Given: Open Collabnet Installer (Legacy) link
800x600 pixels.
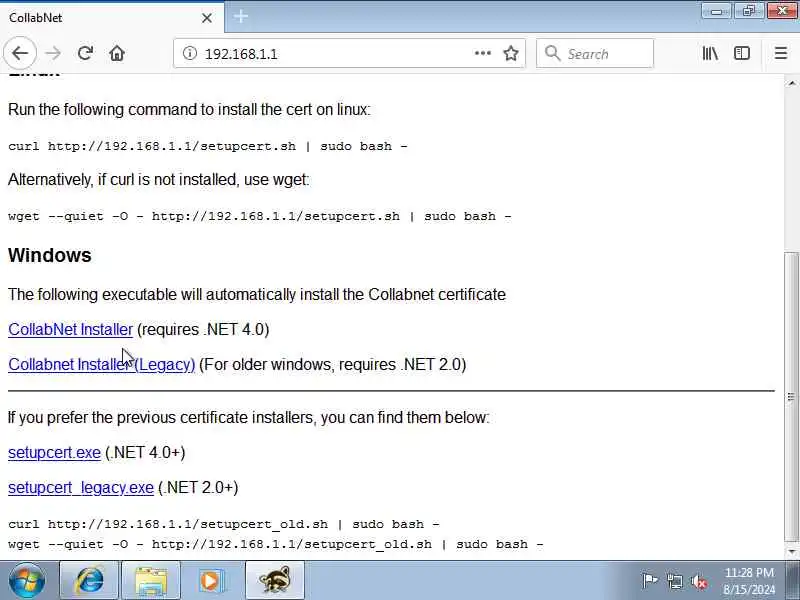Looking at the screenshot, I should (102, 364).
